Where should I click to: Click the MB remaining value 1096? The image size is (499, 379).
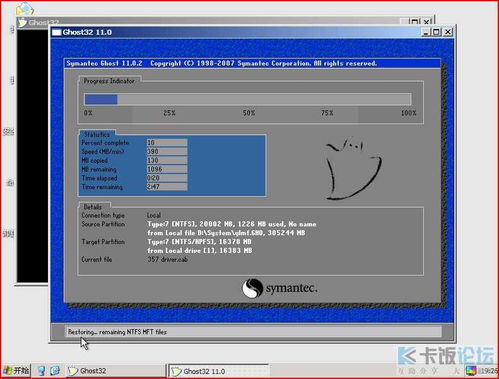155,169
